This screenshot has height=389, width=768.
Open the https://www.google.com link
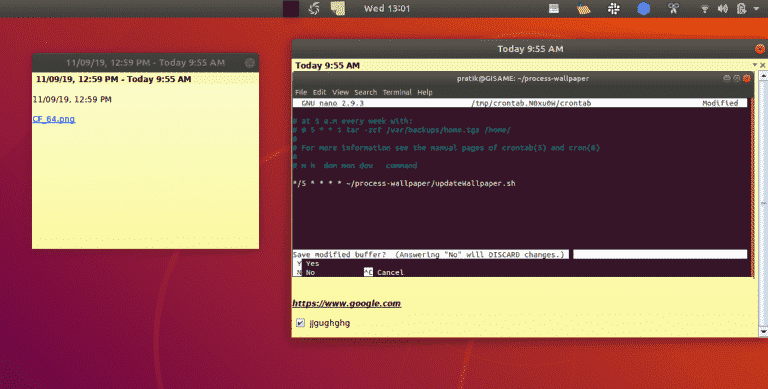[x=347, y=303]
